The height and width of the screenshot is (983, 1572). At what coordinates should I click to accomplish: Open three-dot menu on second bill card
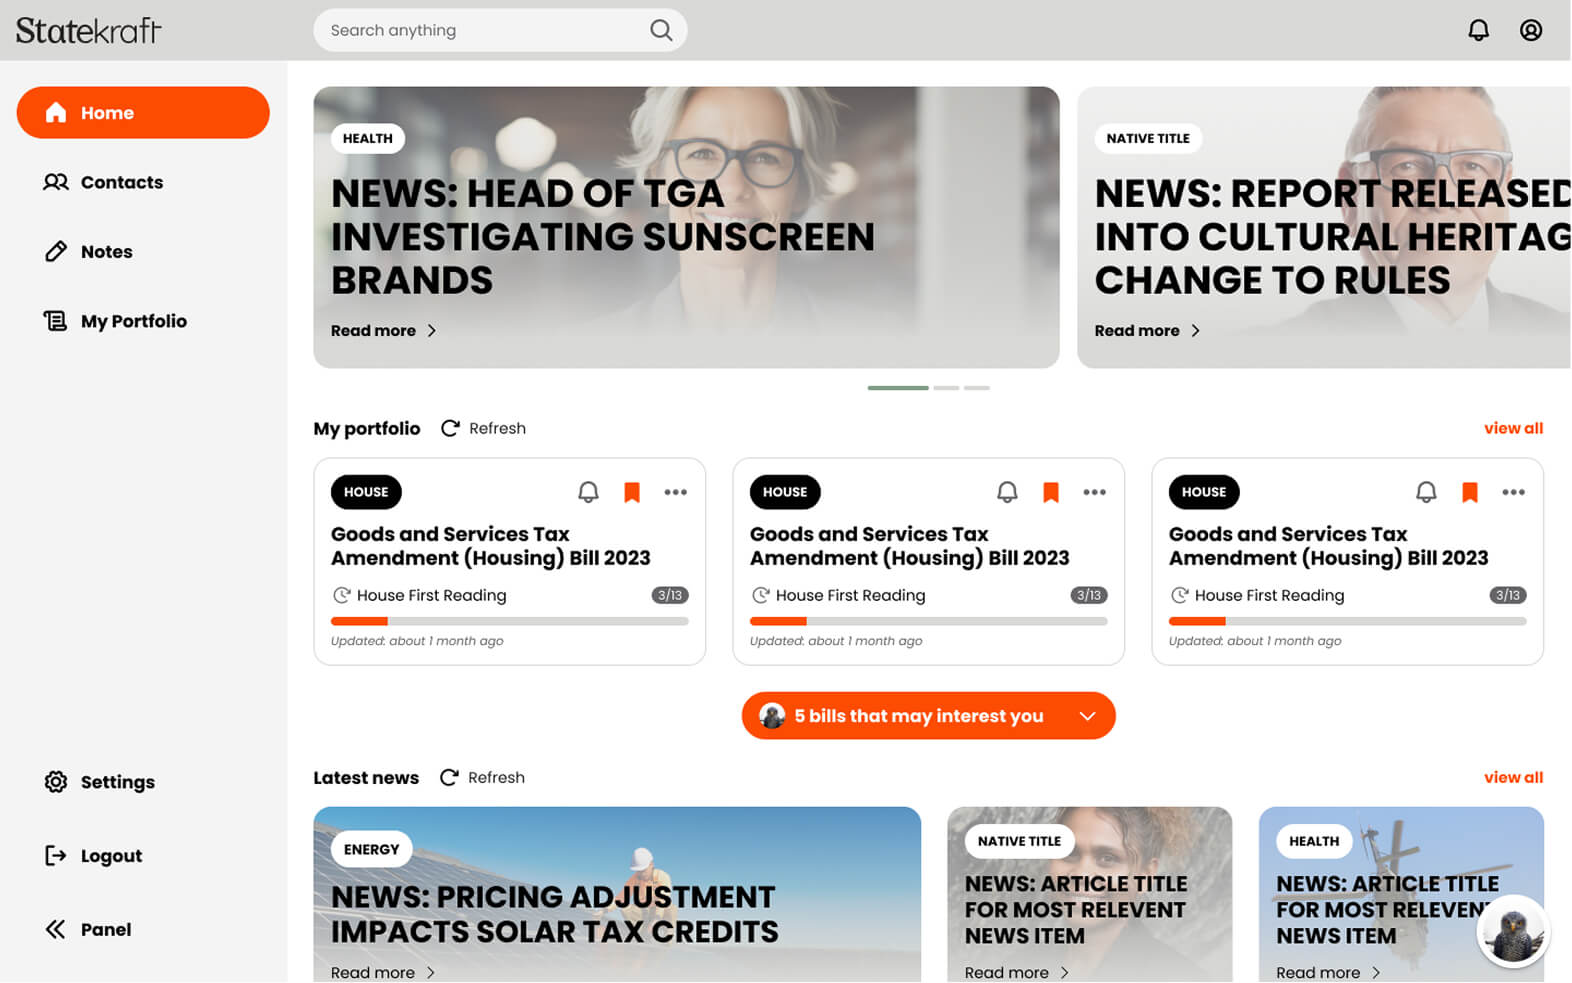pyautogui.click(x=1095, y=492)
